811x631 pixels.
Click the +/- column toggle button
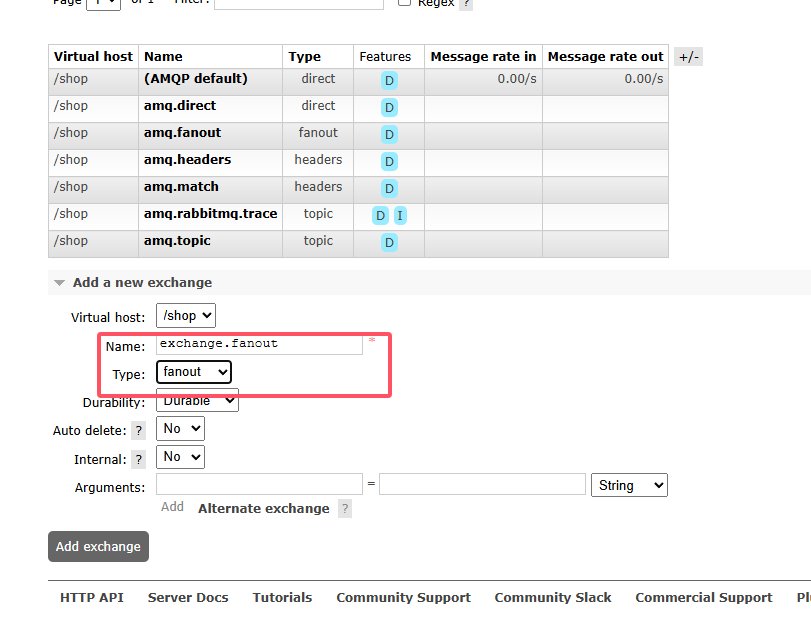point(688,57)
